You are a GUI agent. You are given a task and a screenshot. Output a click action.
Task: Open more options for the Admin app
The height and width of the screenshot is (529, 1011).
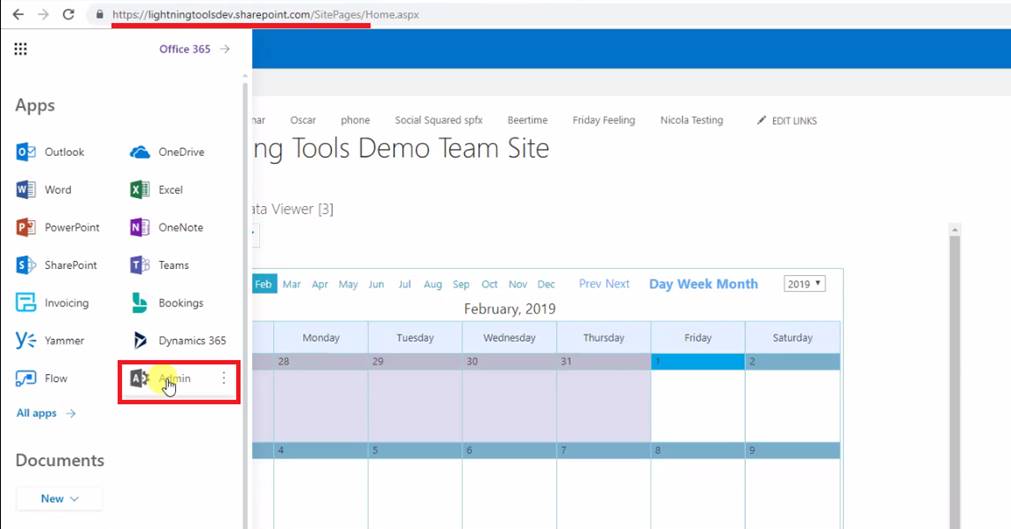click(x=224, y=378)
